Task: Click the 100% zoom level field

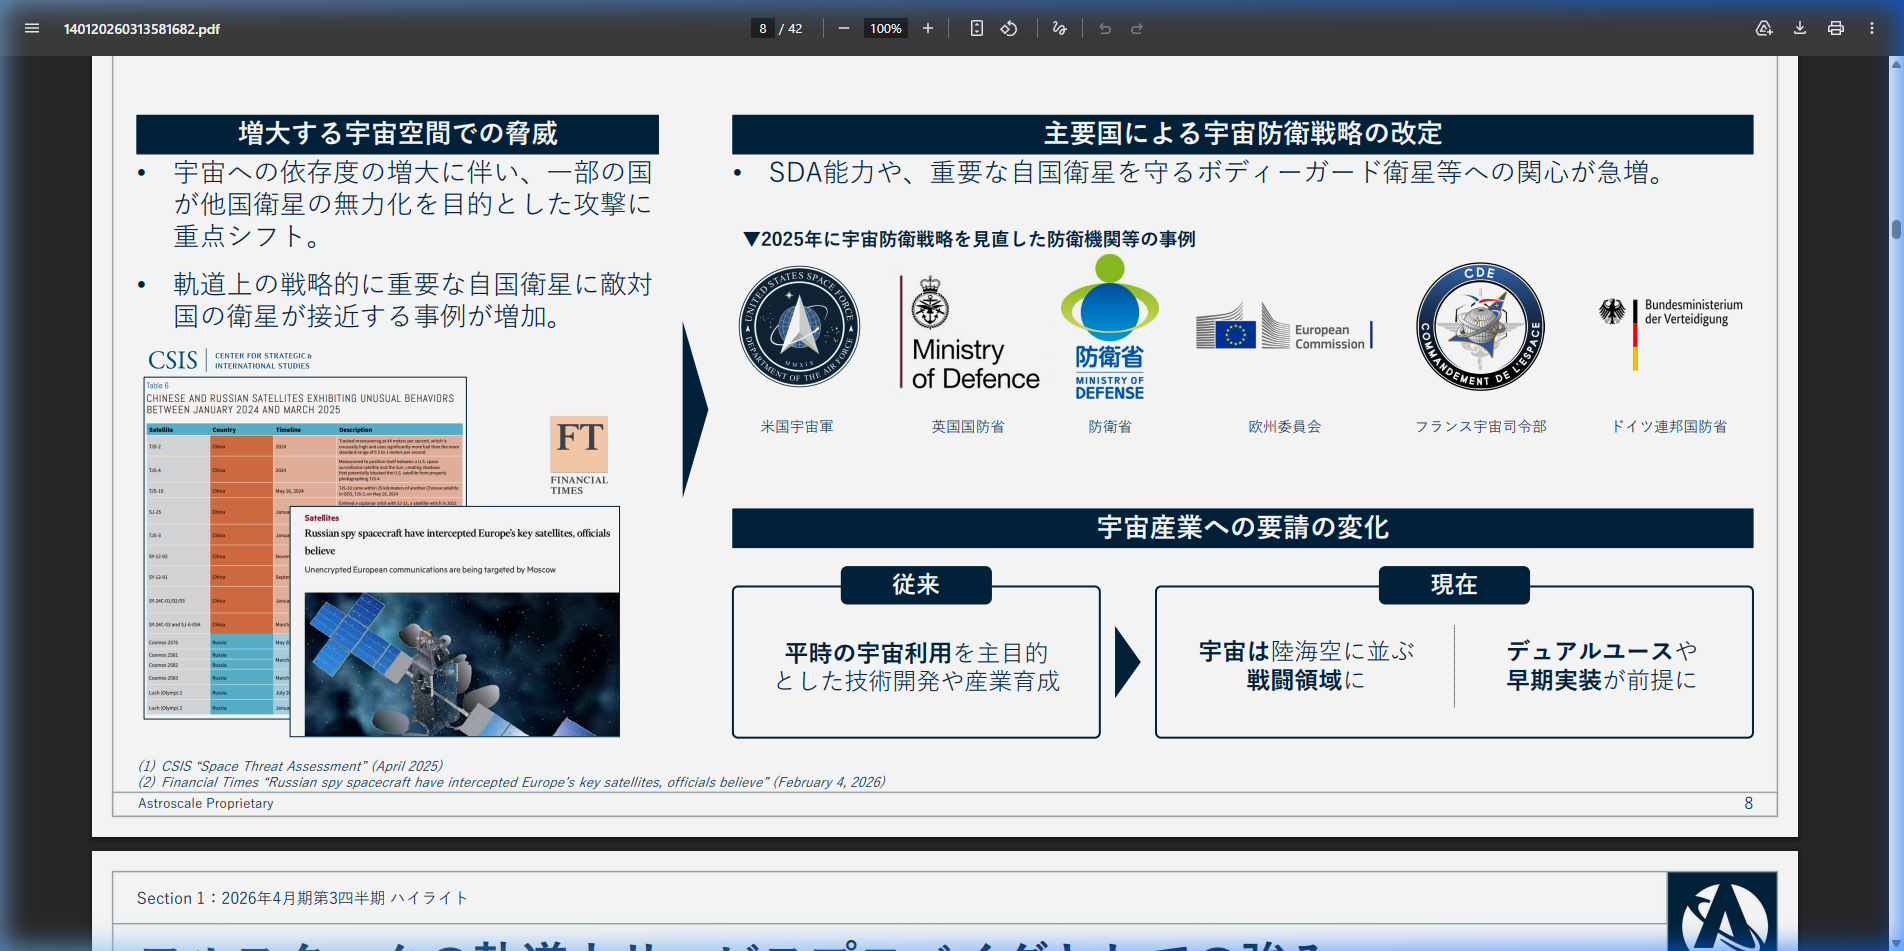Action: click(885, 28)
